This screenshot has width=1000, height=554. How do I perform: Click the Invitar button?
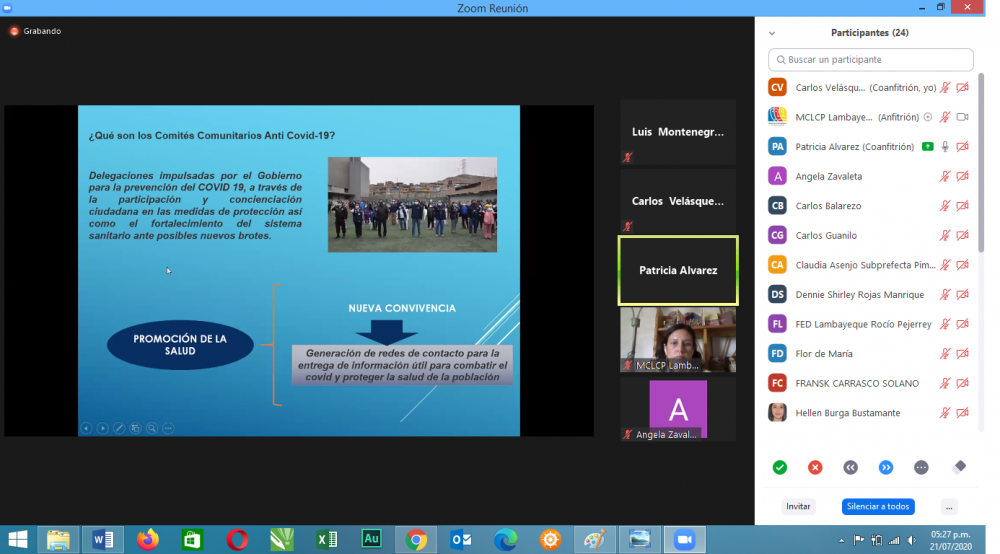click(798, 507)
